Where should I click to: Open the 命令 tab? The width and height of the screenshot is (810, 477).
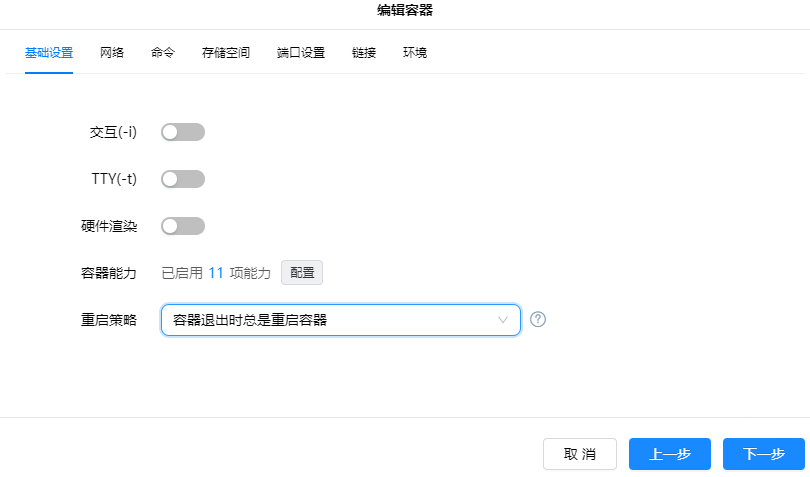pyautogui.click(x=163, y=53)
